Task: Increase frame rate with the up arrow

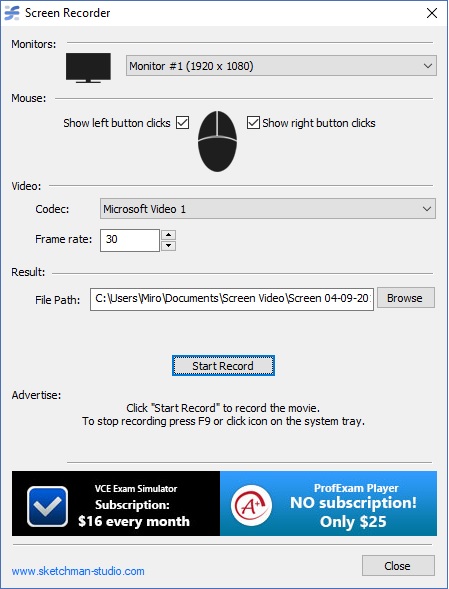Action: [x=169, y=235]
